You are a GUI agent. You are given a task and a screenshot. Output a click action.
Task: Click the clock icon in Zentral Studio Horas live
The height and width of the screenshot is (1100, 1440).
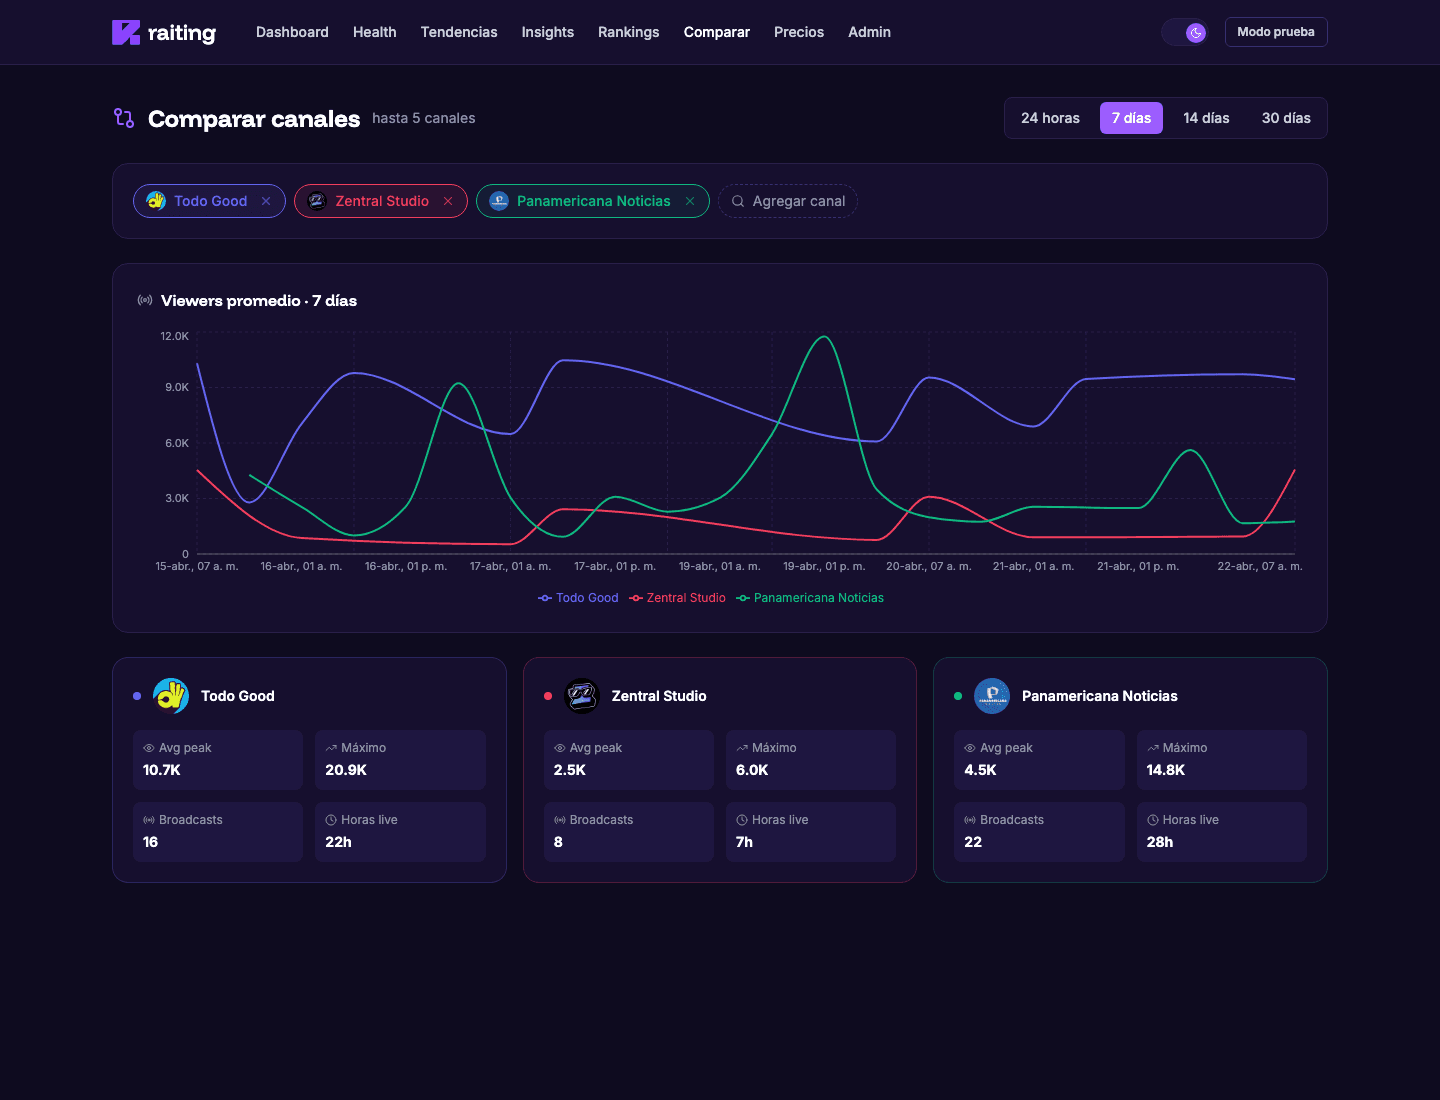point(742,820)
